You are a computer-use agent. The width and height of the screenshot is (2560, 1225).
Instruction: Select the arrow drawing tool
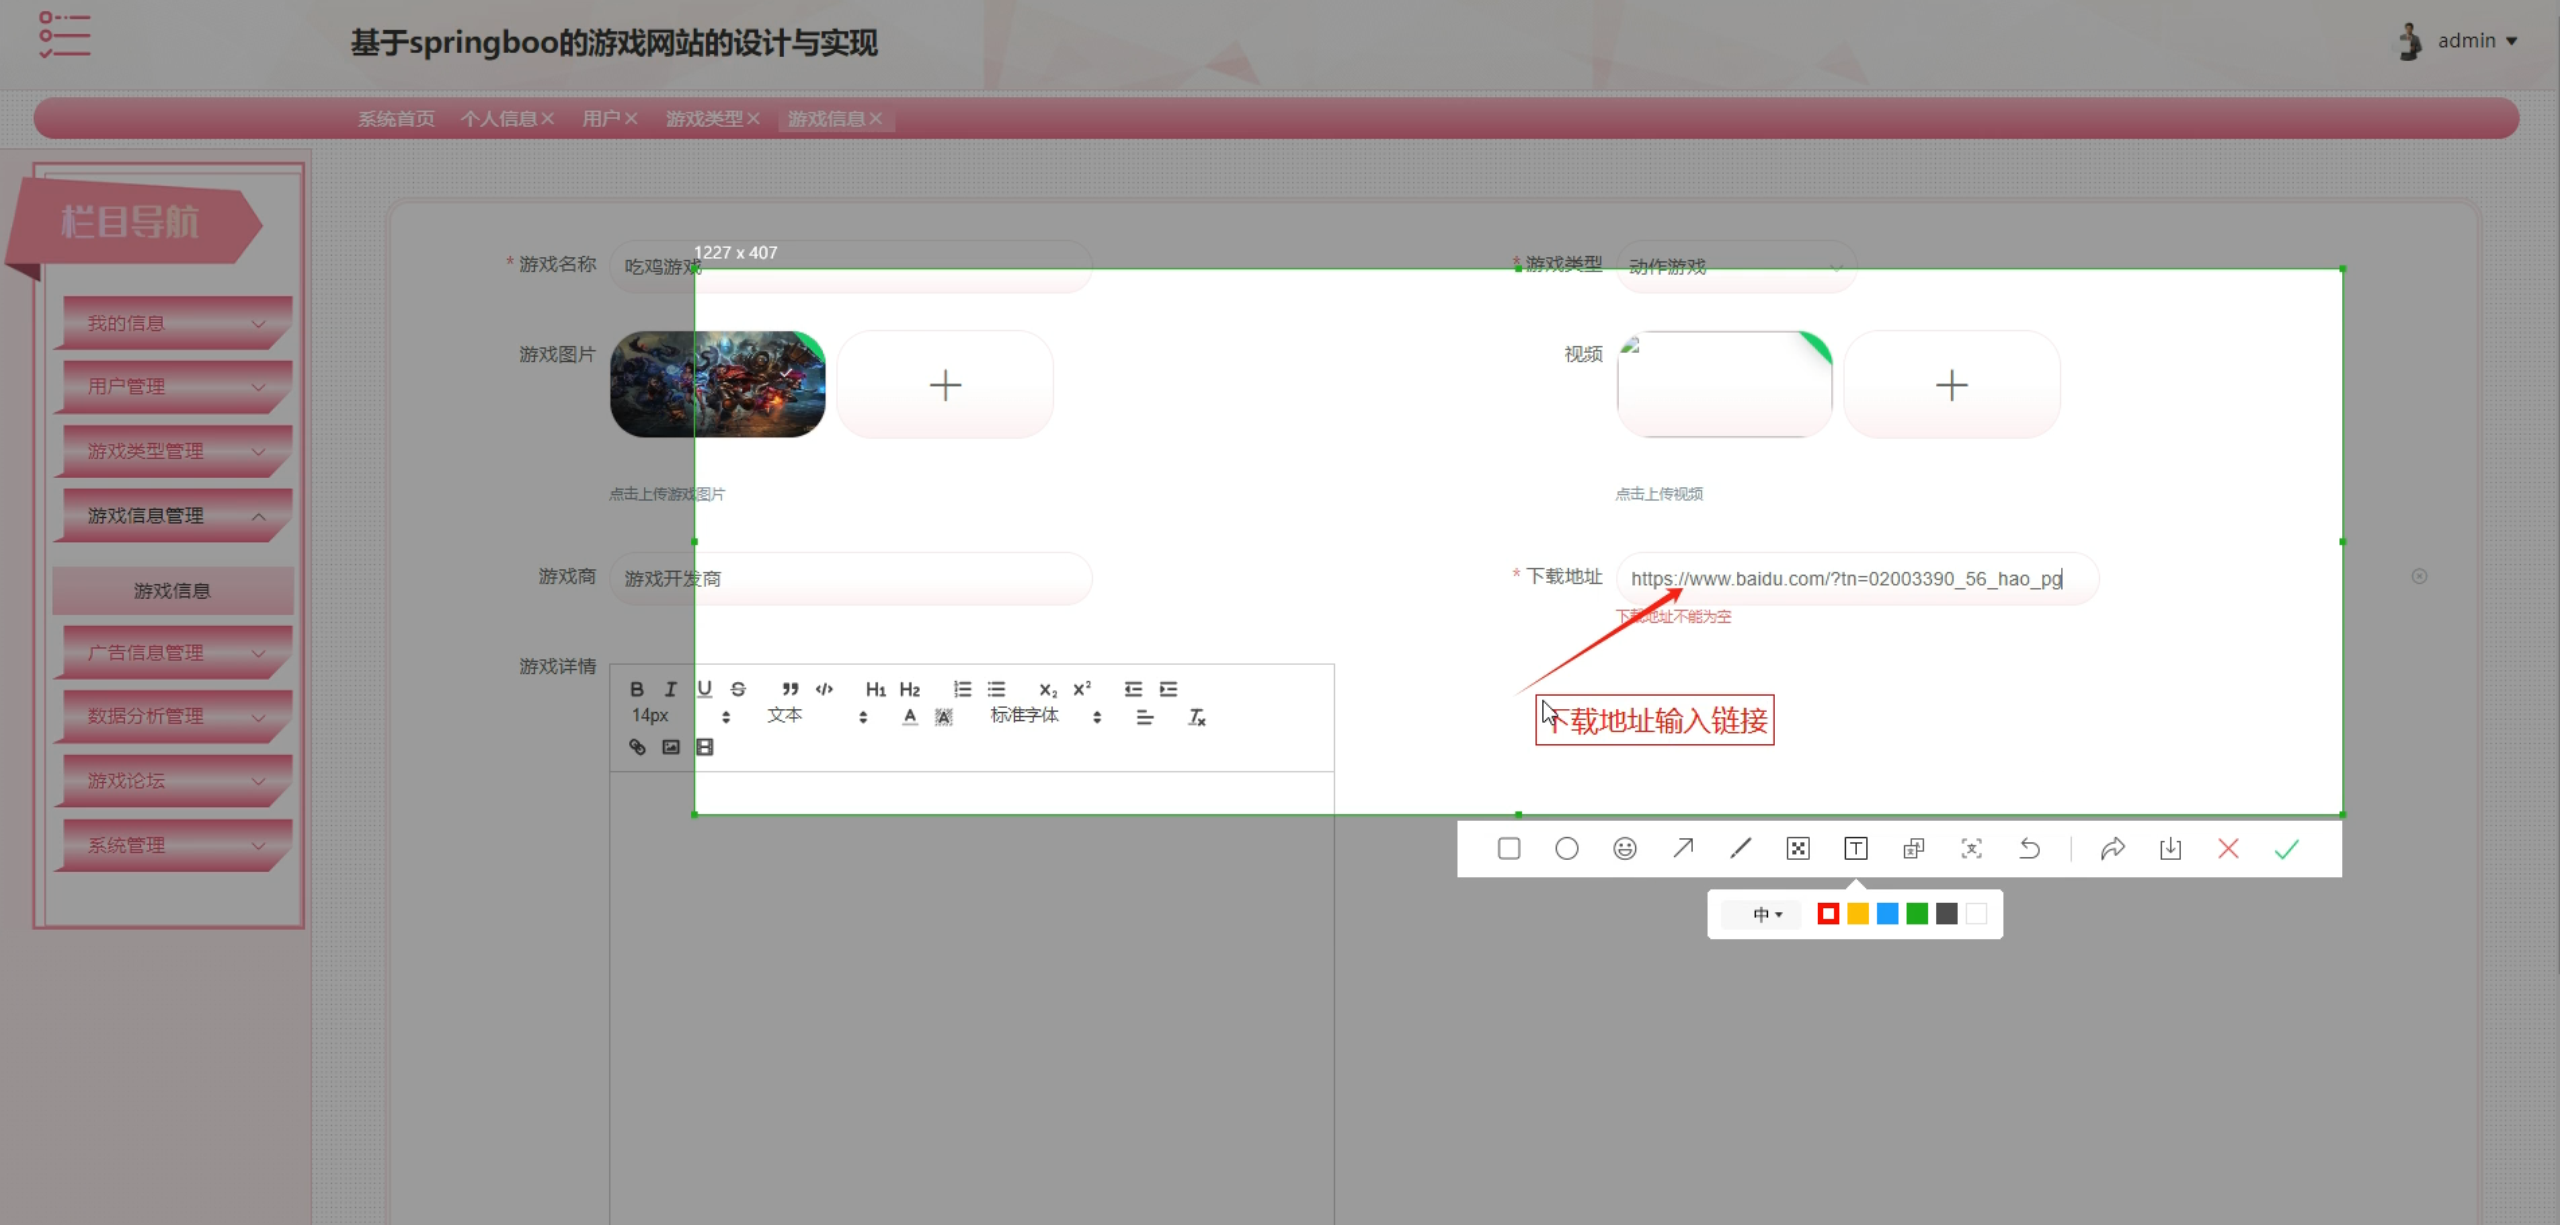click(x=1683, y=849)
